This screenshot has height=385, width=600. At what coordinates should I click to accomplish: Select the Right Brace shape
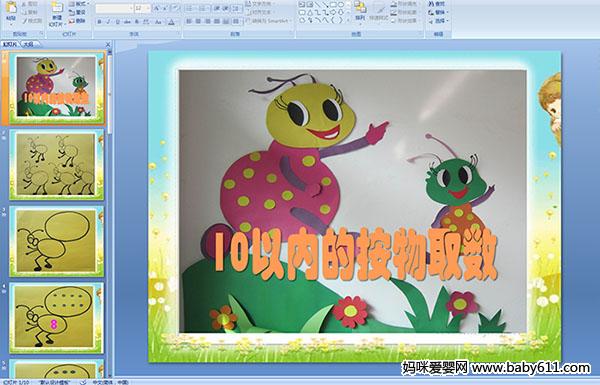340,20
